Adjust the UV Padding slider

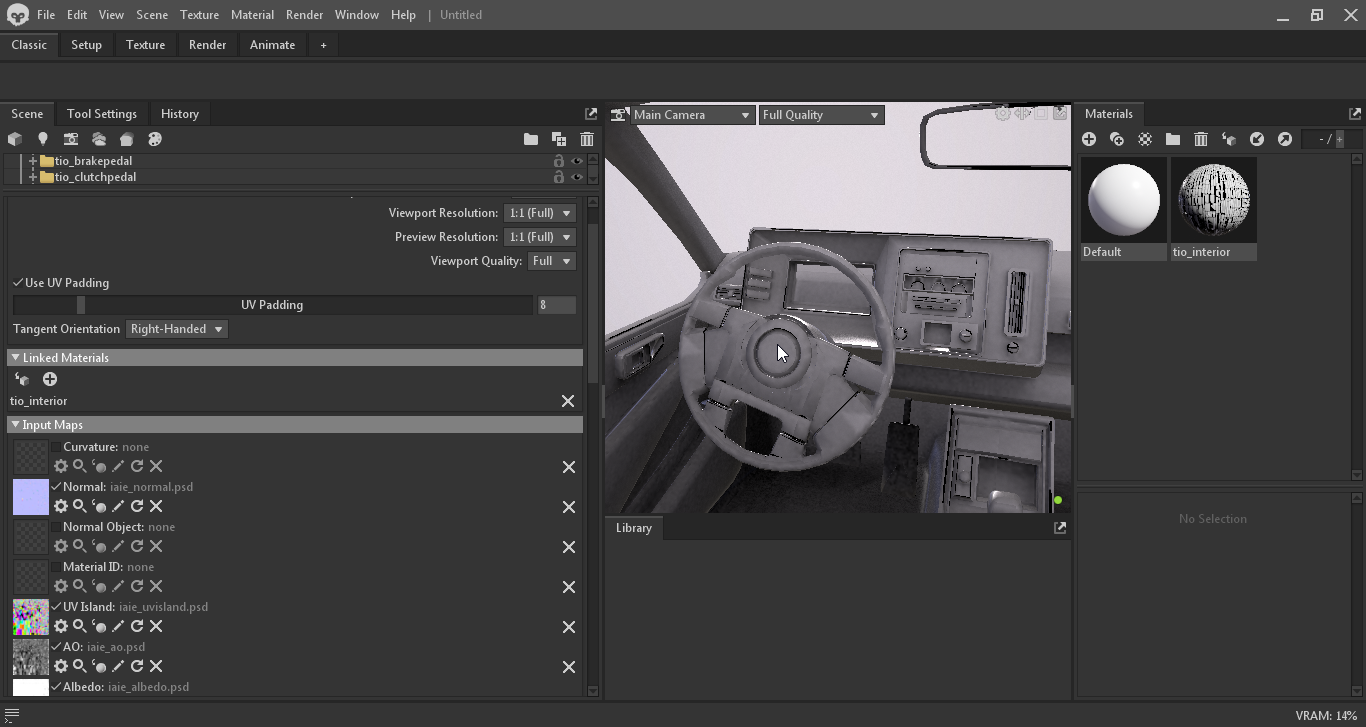[272, 305]
